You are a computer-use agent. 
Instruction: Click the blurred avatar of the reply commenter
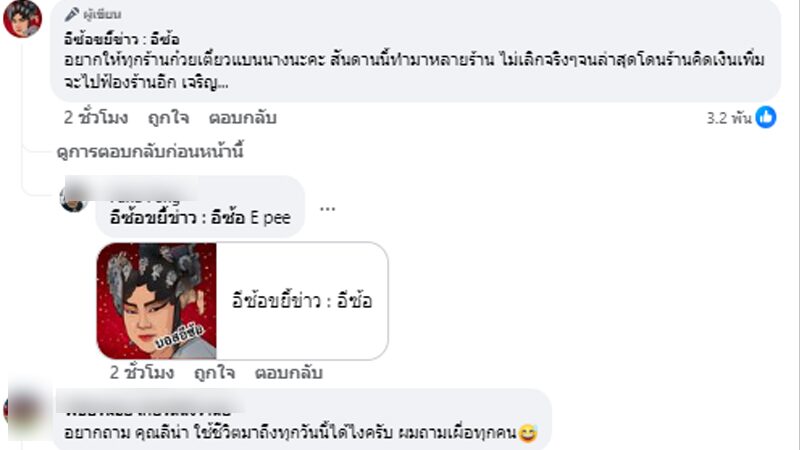tap(73, 199)
